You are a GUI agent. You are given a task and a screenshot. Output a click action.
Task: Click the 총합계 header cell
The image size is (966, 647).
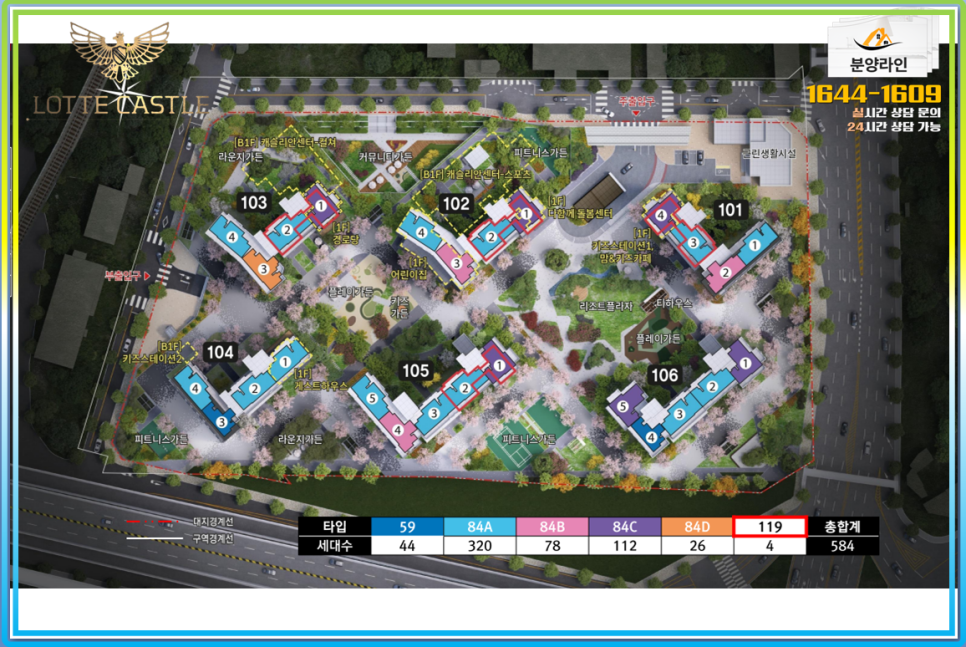[x=842, y=527]
